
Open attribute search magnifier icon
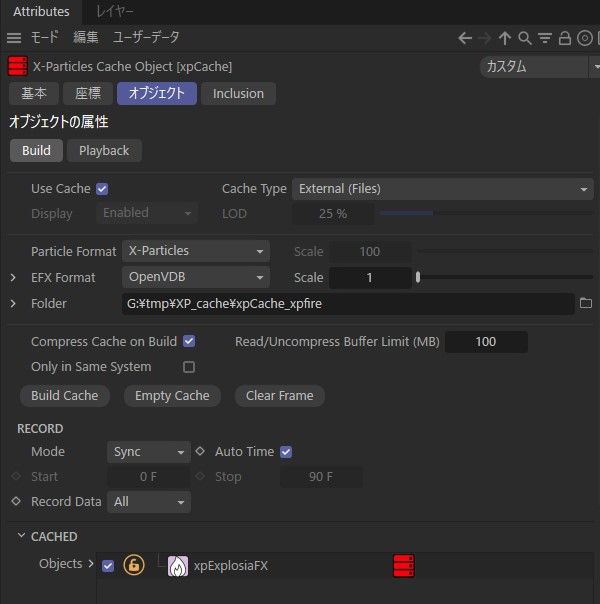point(525,38)
